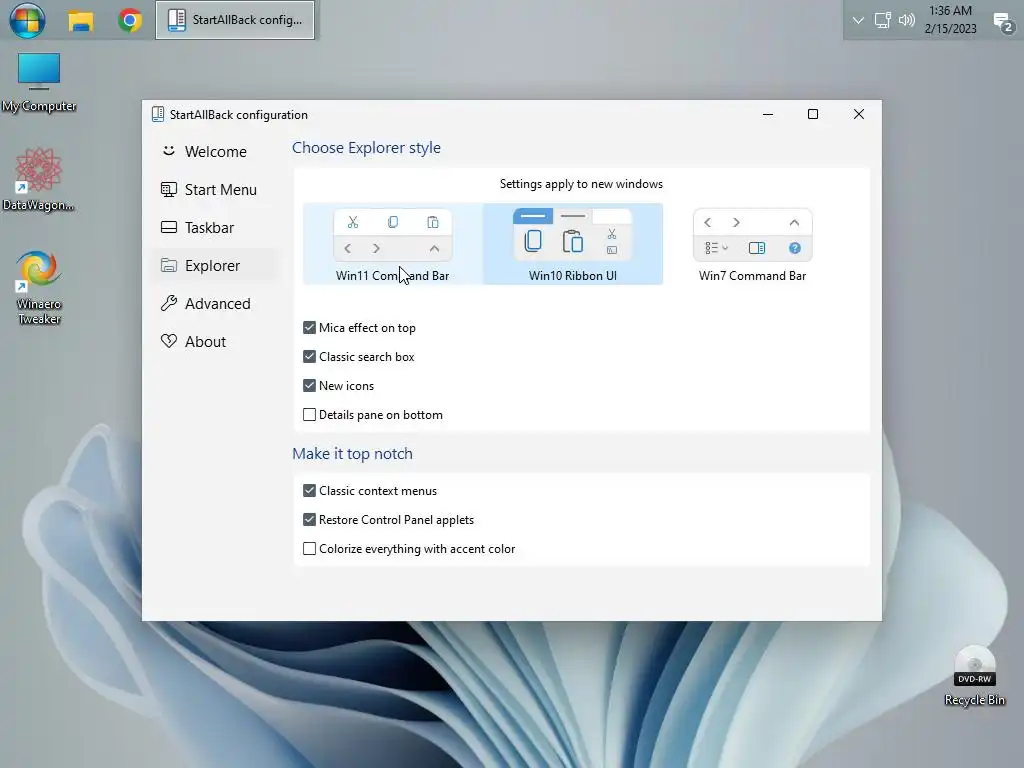
Task: Click the taskbar icon beside Taskbar
Action: (168, 227)
